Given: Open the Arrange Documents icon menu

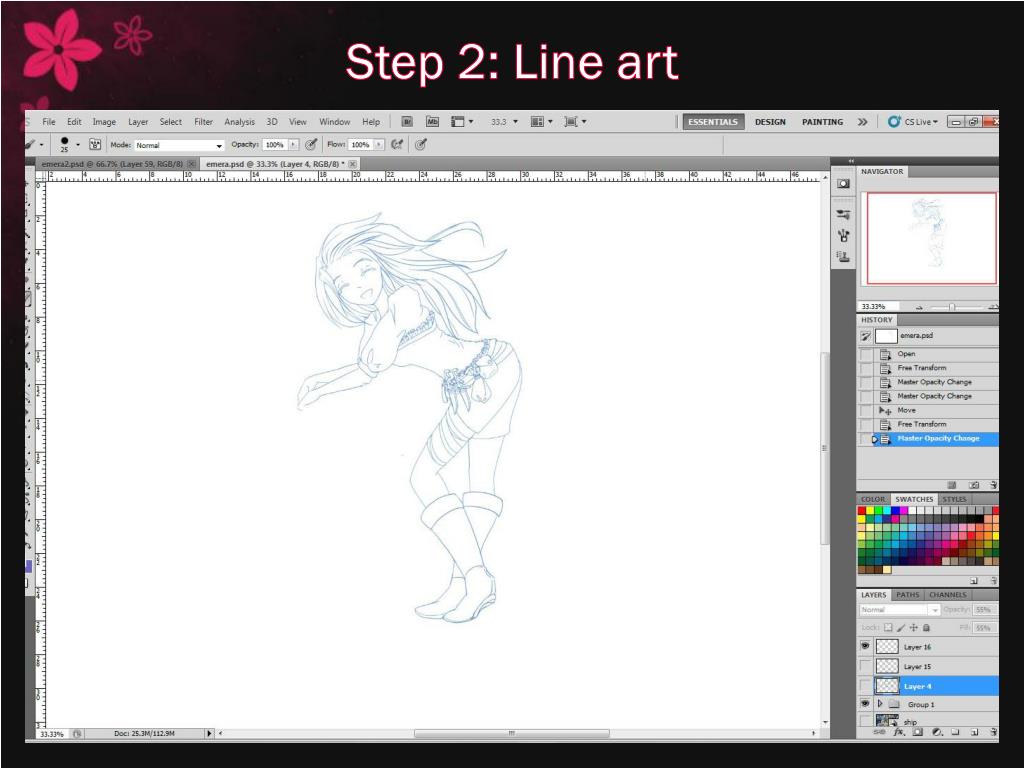Looking at the screenshot, I should tap(541, 121).
